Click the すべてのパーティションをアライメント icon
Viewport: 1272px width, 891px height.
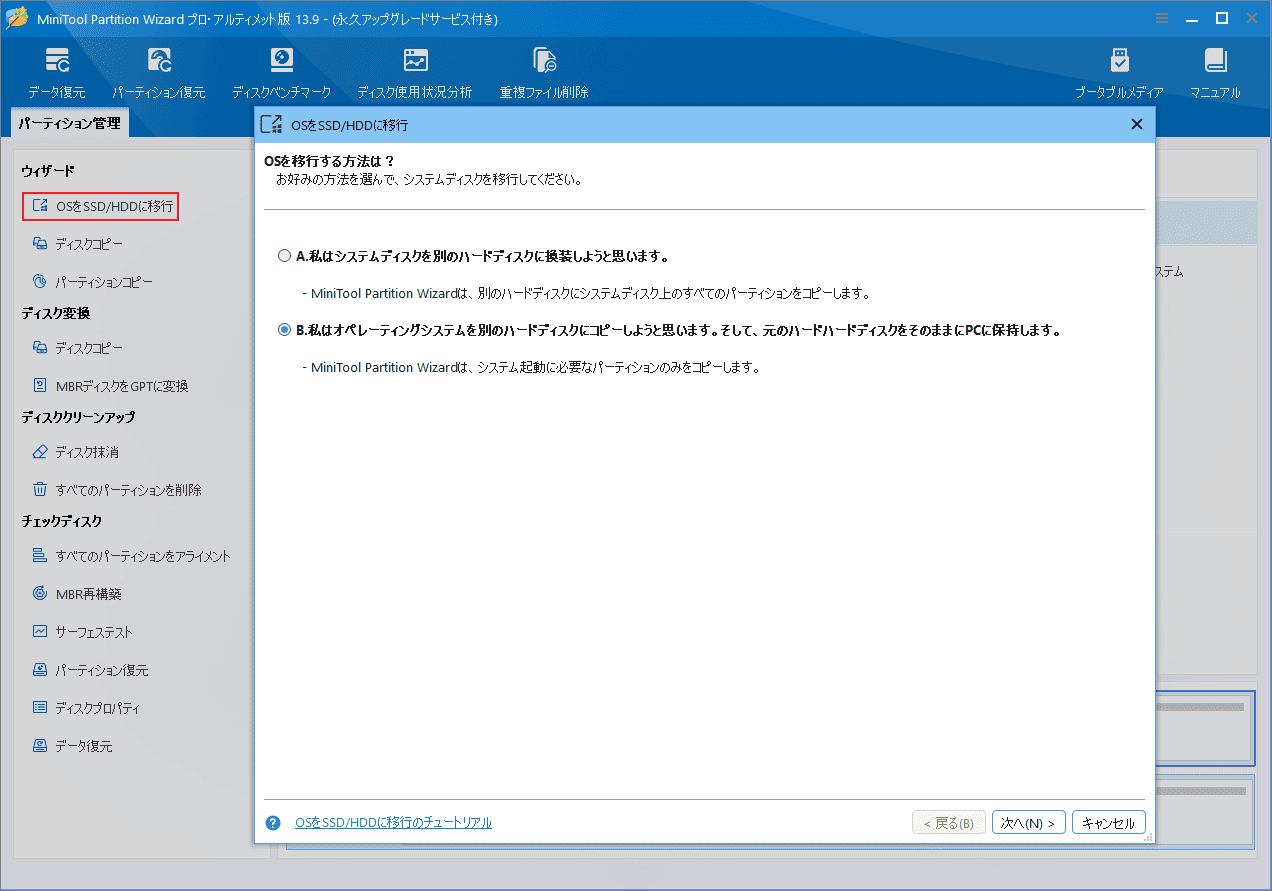coord(40,556)
